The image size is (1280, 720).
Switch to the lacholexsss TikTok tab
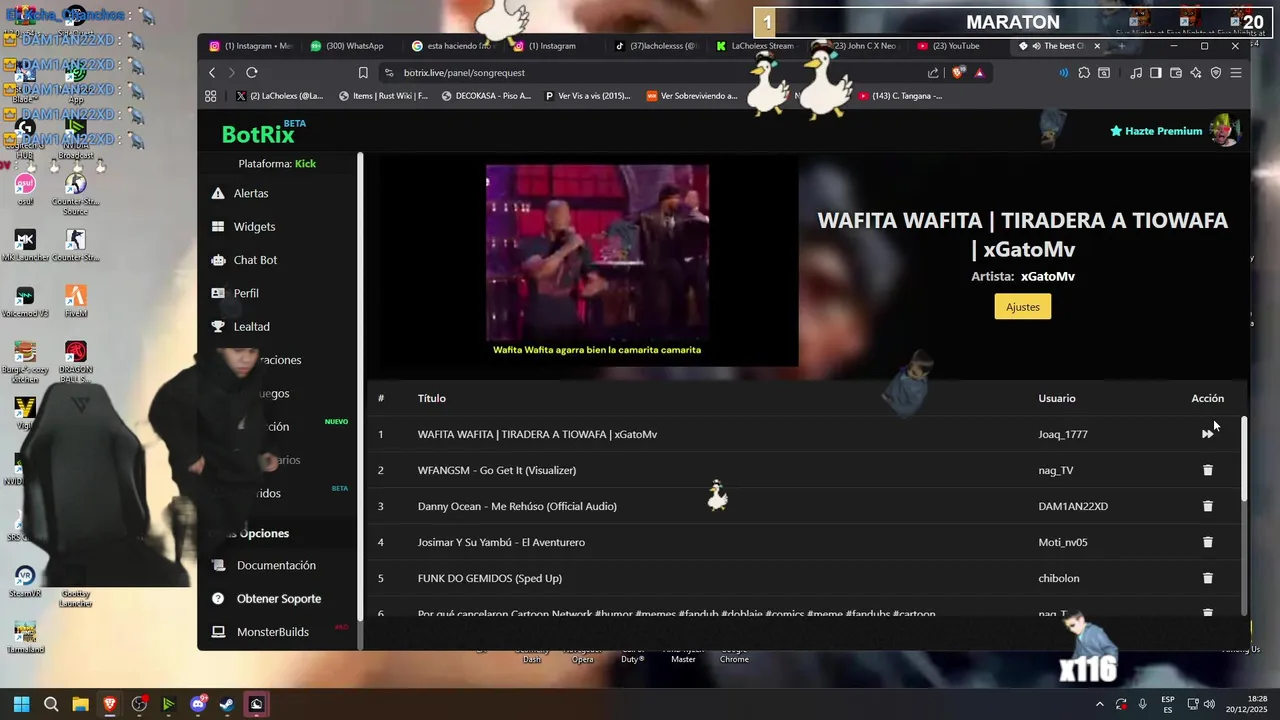click(656, 46)
